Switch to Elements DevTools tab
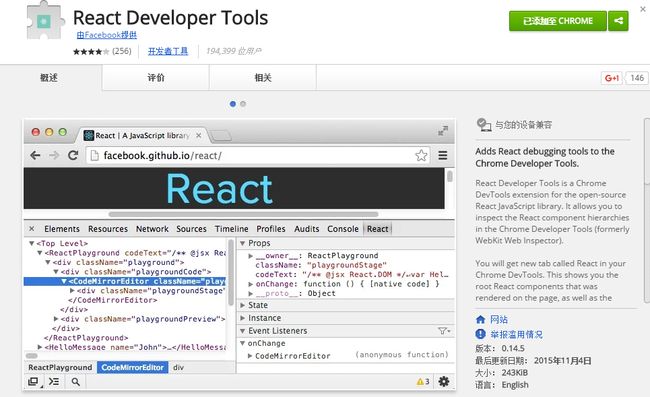This screenshot has height=397, width=650. click(62, 229)
